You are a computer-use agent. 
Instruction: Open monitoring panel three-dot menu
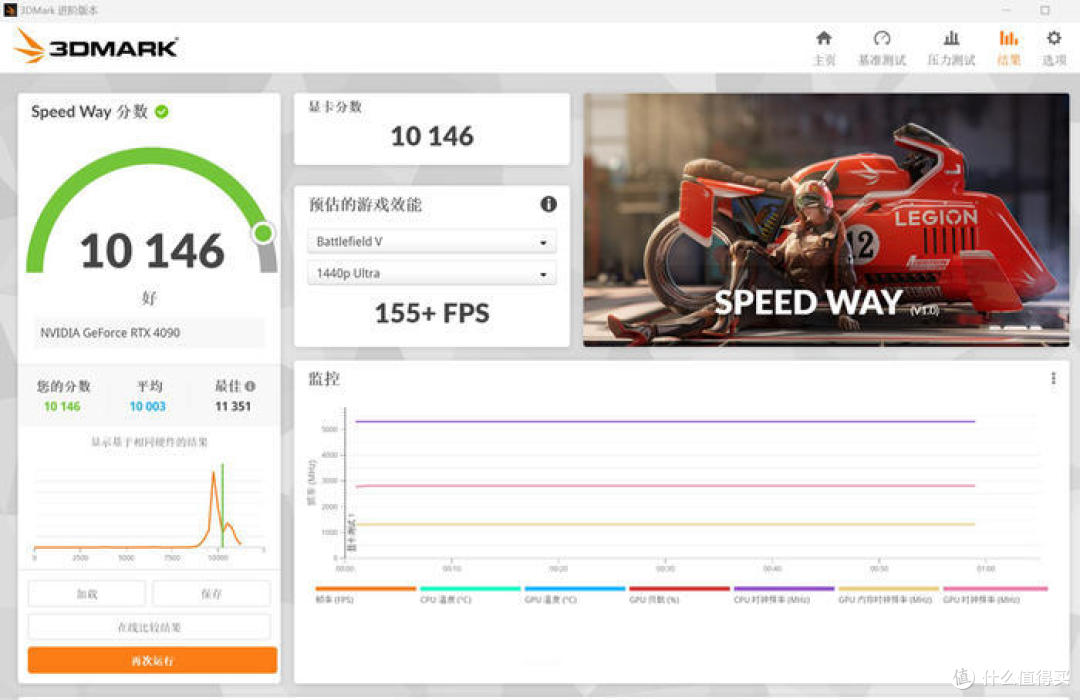[1053, 378]
